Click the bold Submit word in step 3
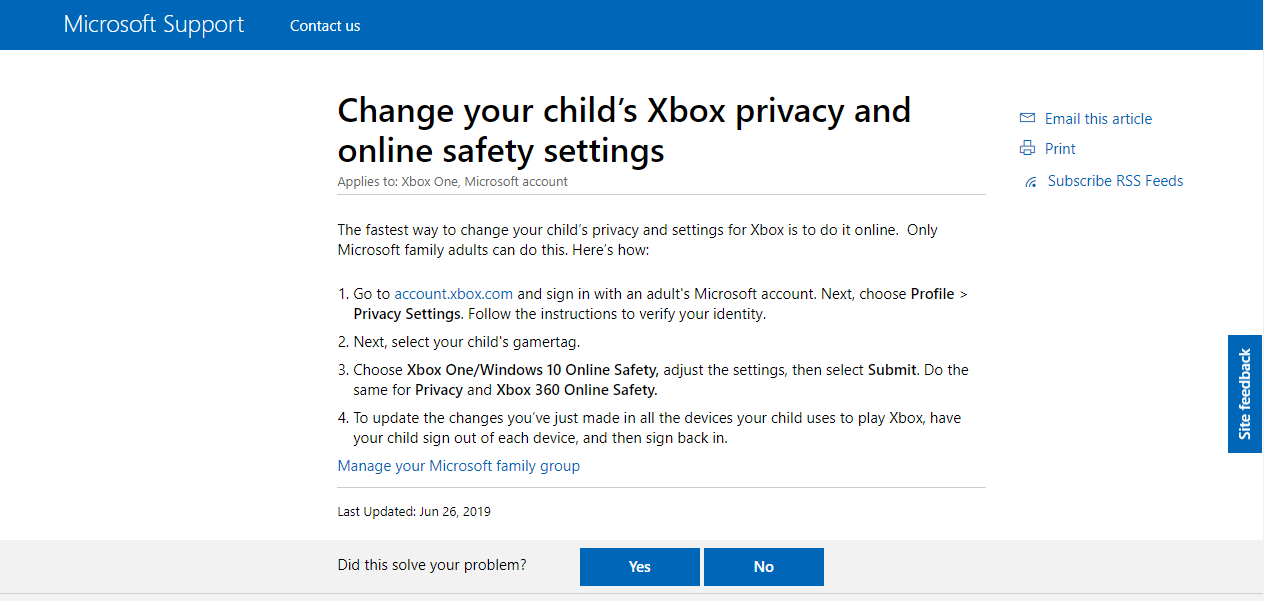Screen dimensions: 1264x601 point(892,370)
